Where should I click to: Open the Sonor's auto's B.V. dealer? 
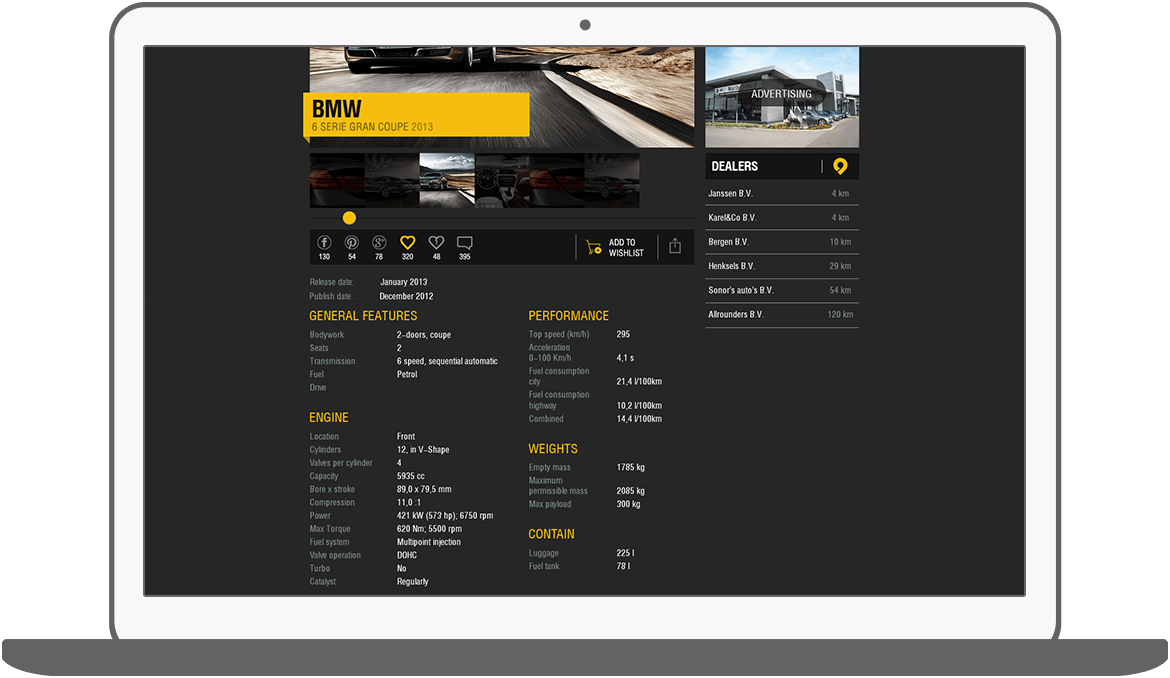click(x=782, y=290)
